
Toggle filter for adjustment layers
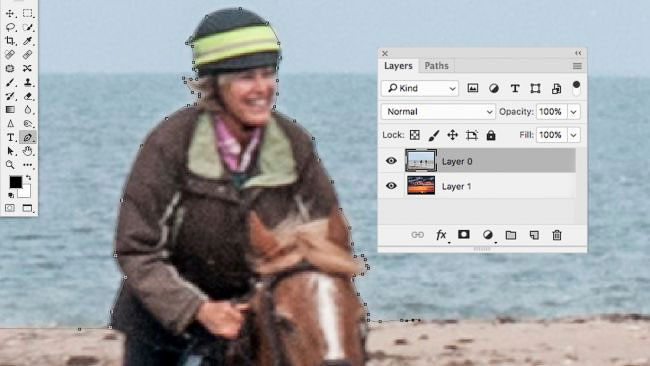click(x=494, y=88)
